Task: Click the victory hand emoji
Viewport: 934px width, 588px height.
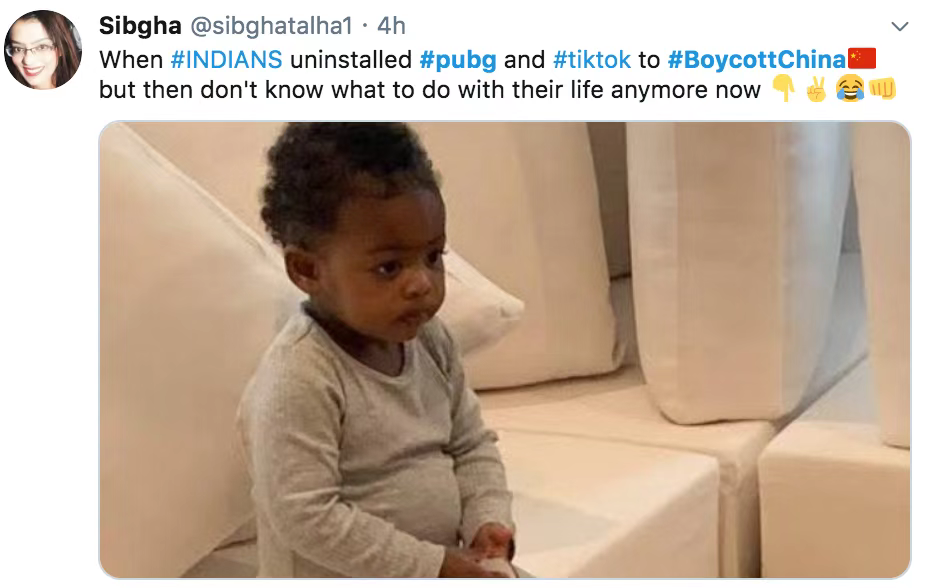Action: tap(816, 89)
